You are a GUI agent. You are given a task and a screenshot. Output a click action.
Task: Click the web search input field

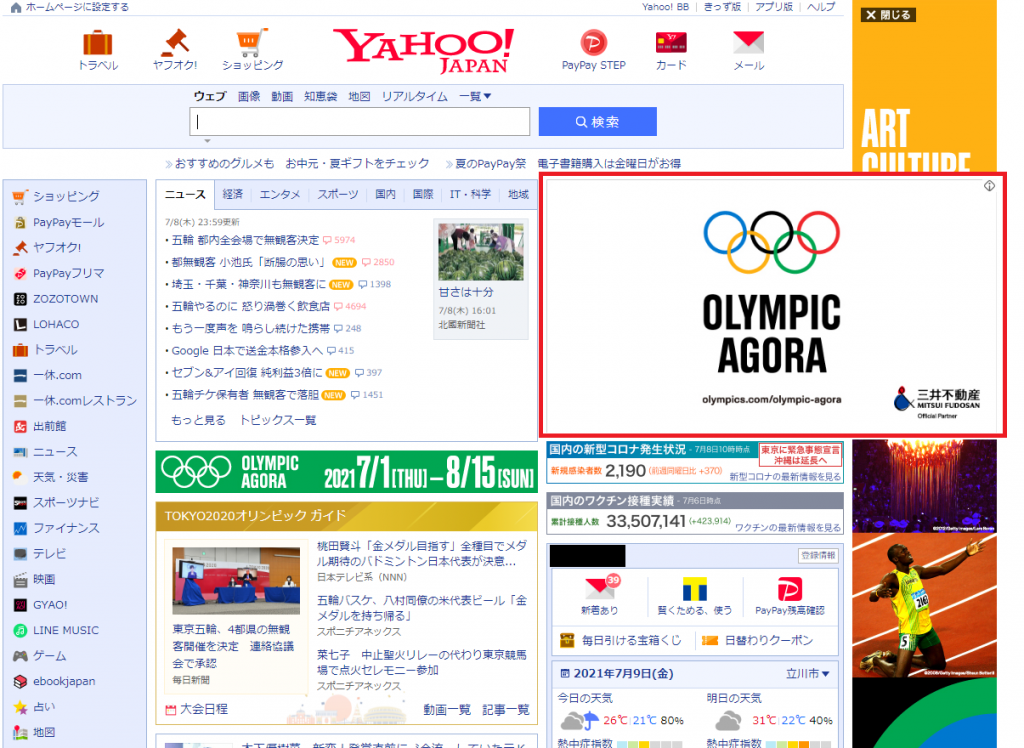[x=359, y=122]
